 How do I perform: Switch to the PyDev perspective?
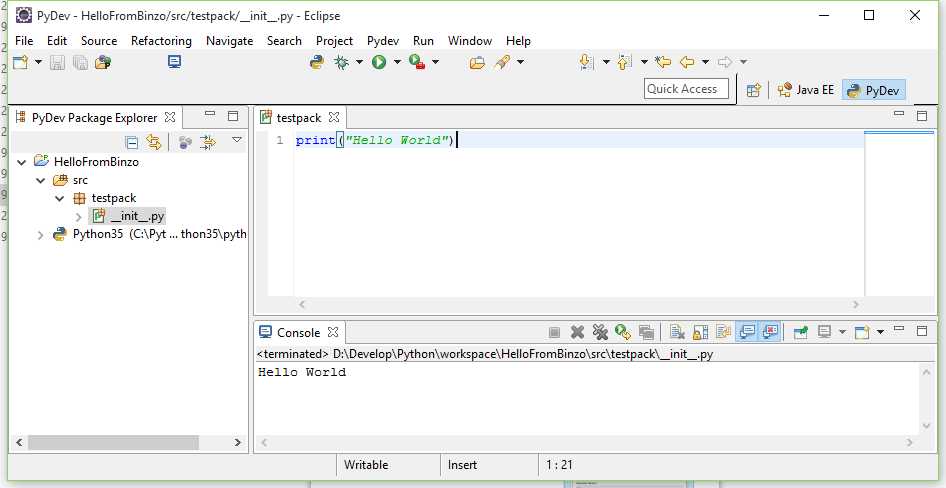(874, 90)
